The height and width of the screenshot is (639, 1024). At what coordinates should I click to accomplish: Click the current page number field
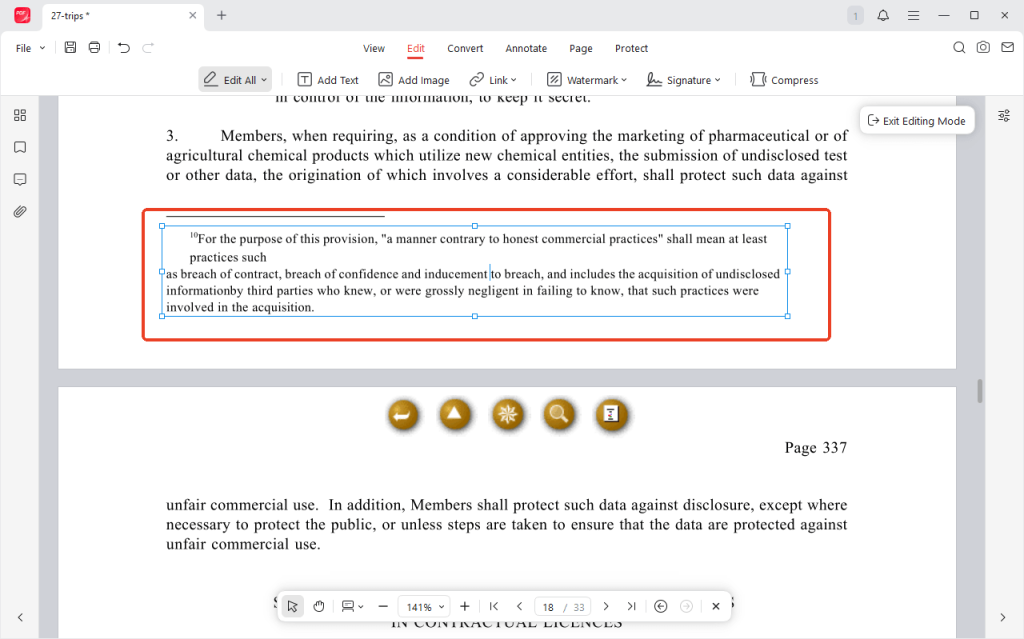coord(547,607)
